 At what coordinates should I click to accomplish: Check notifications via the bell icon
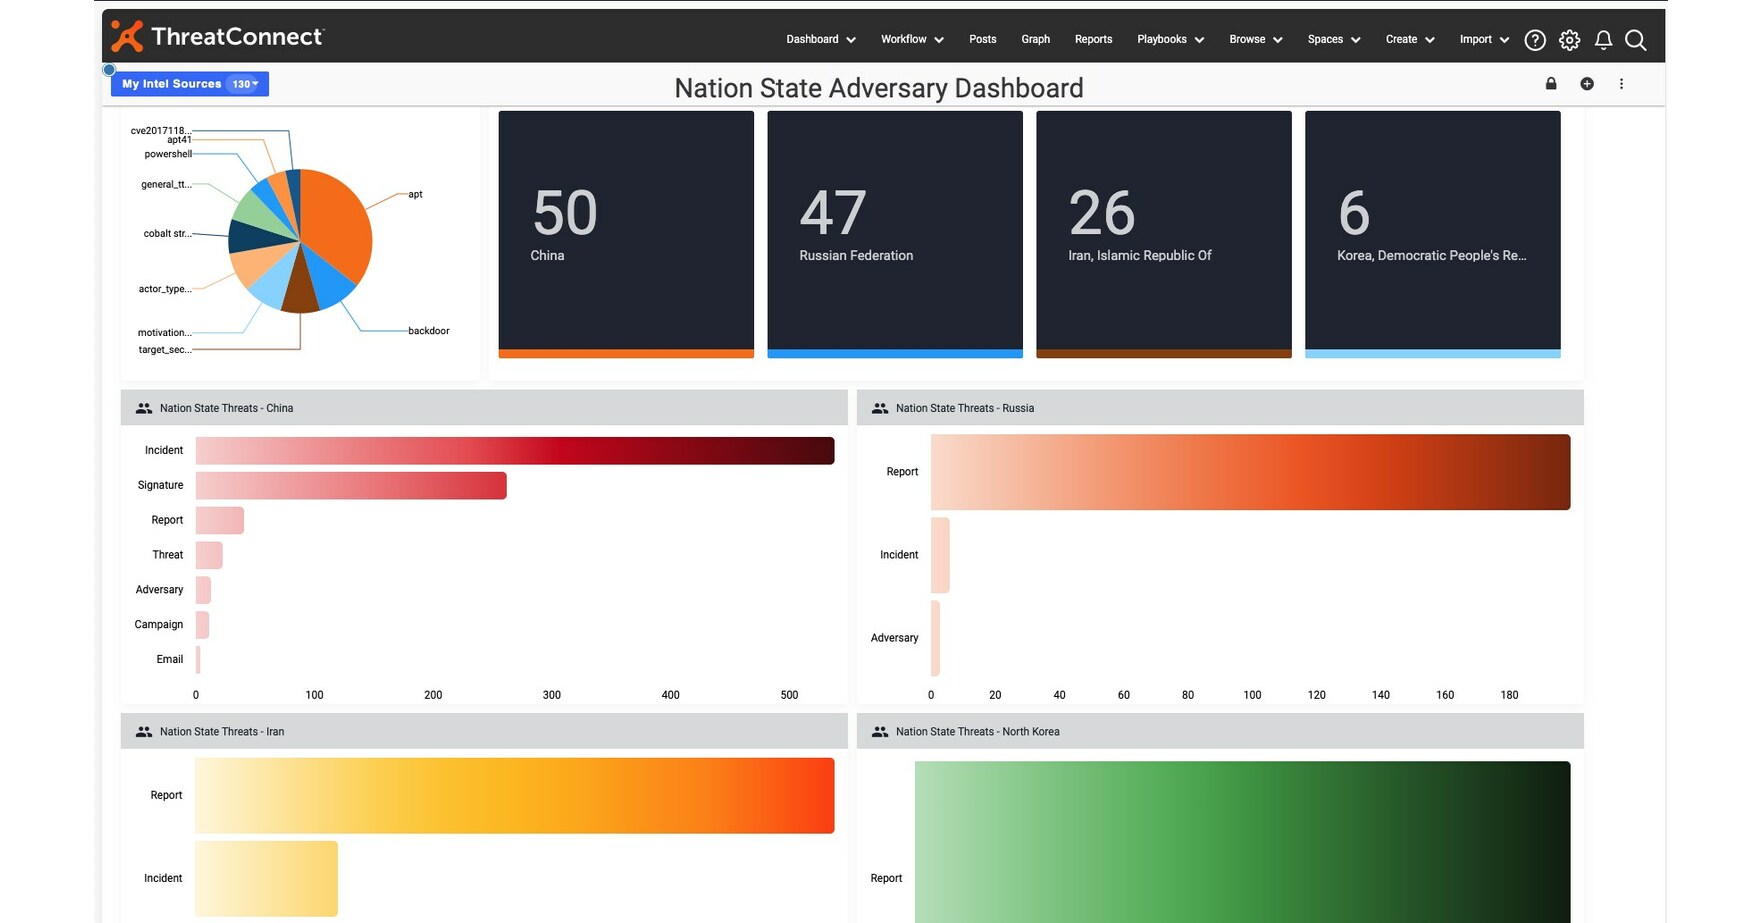point(1602,39)
